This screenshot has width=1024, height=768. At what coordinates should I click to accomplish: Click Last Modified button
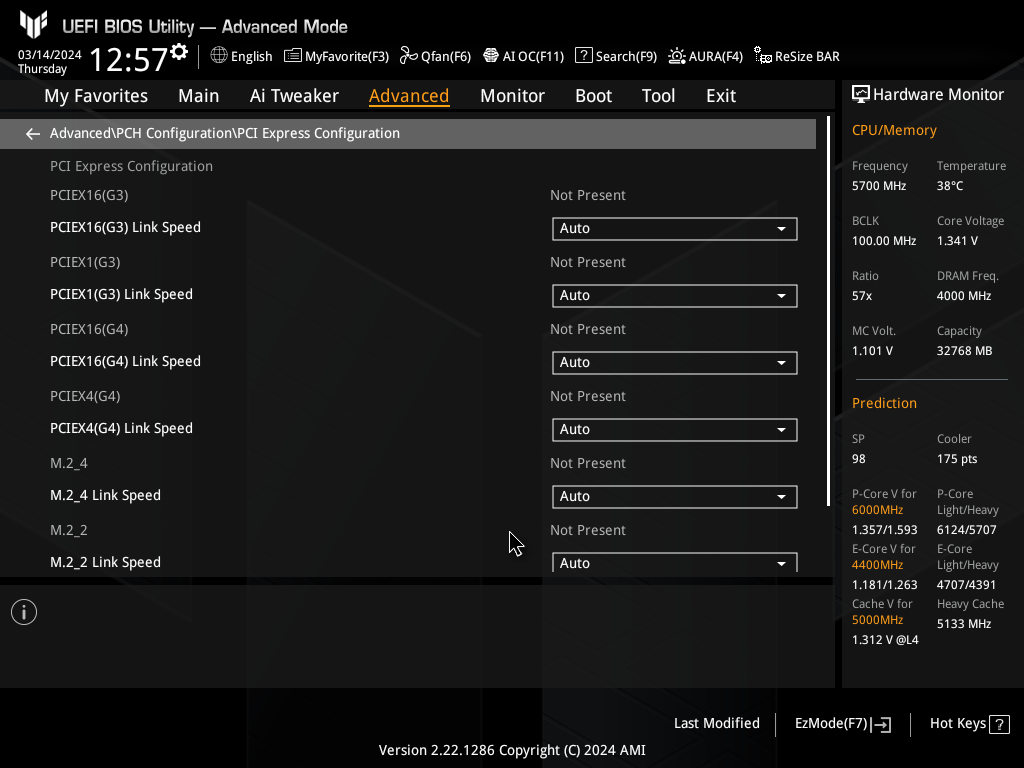[x=716, y=724]
